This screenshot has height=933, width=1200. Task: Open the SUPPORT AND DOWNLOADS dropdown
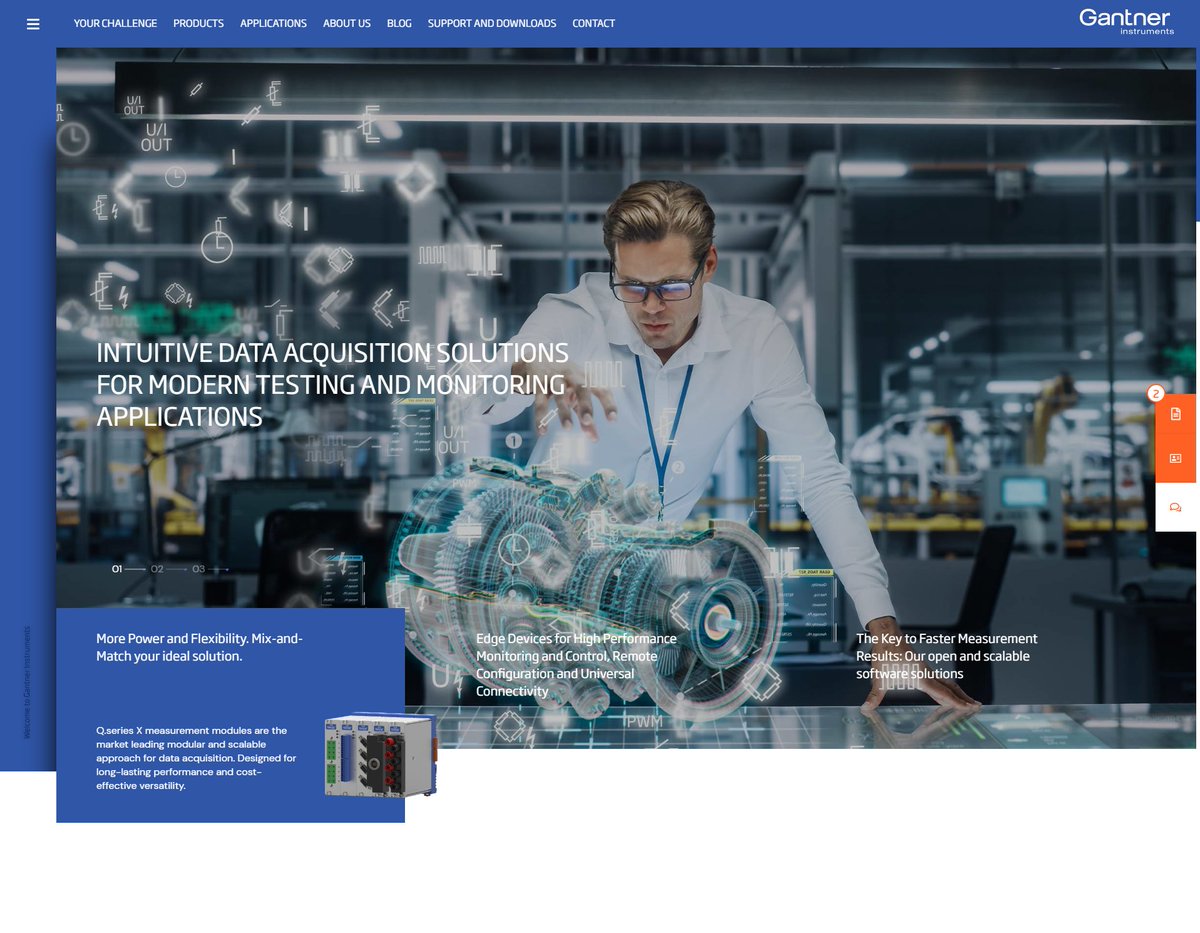point(491,23)
